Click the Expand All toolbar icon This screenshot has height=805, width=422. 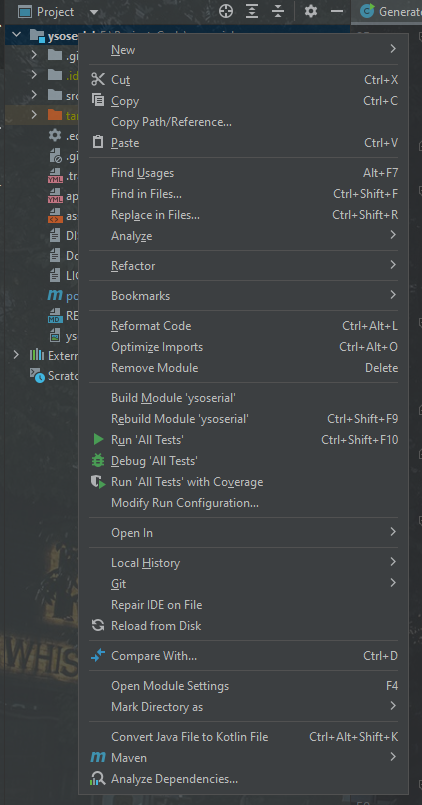point(252,11)
